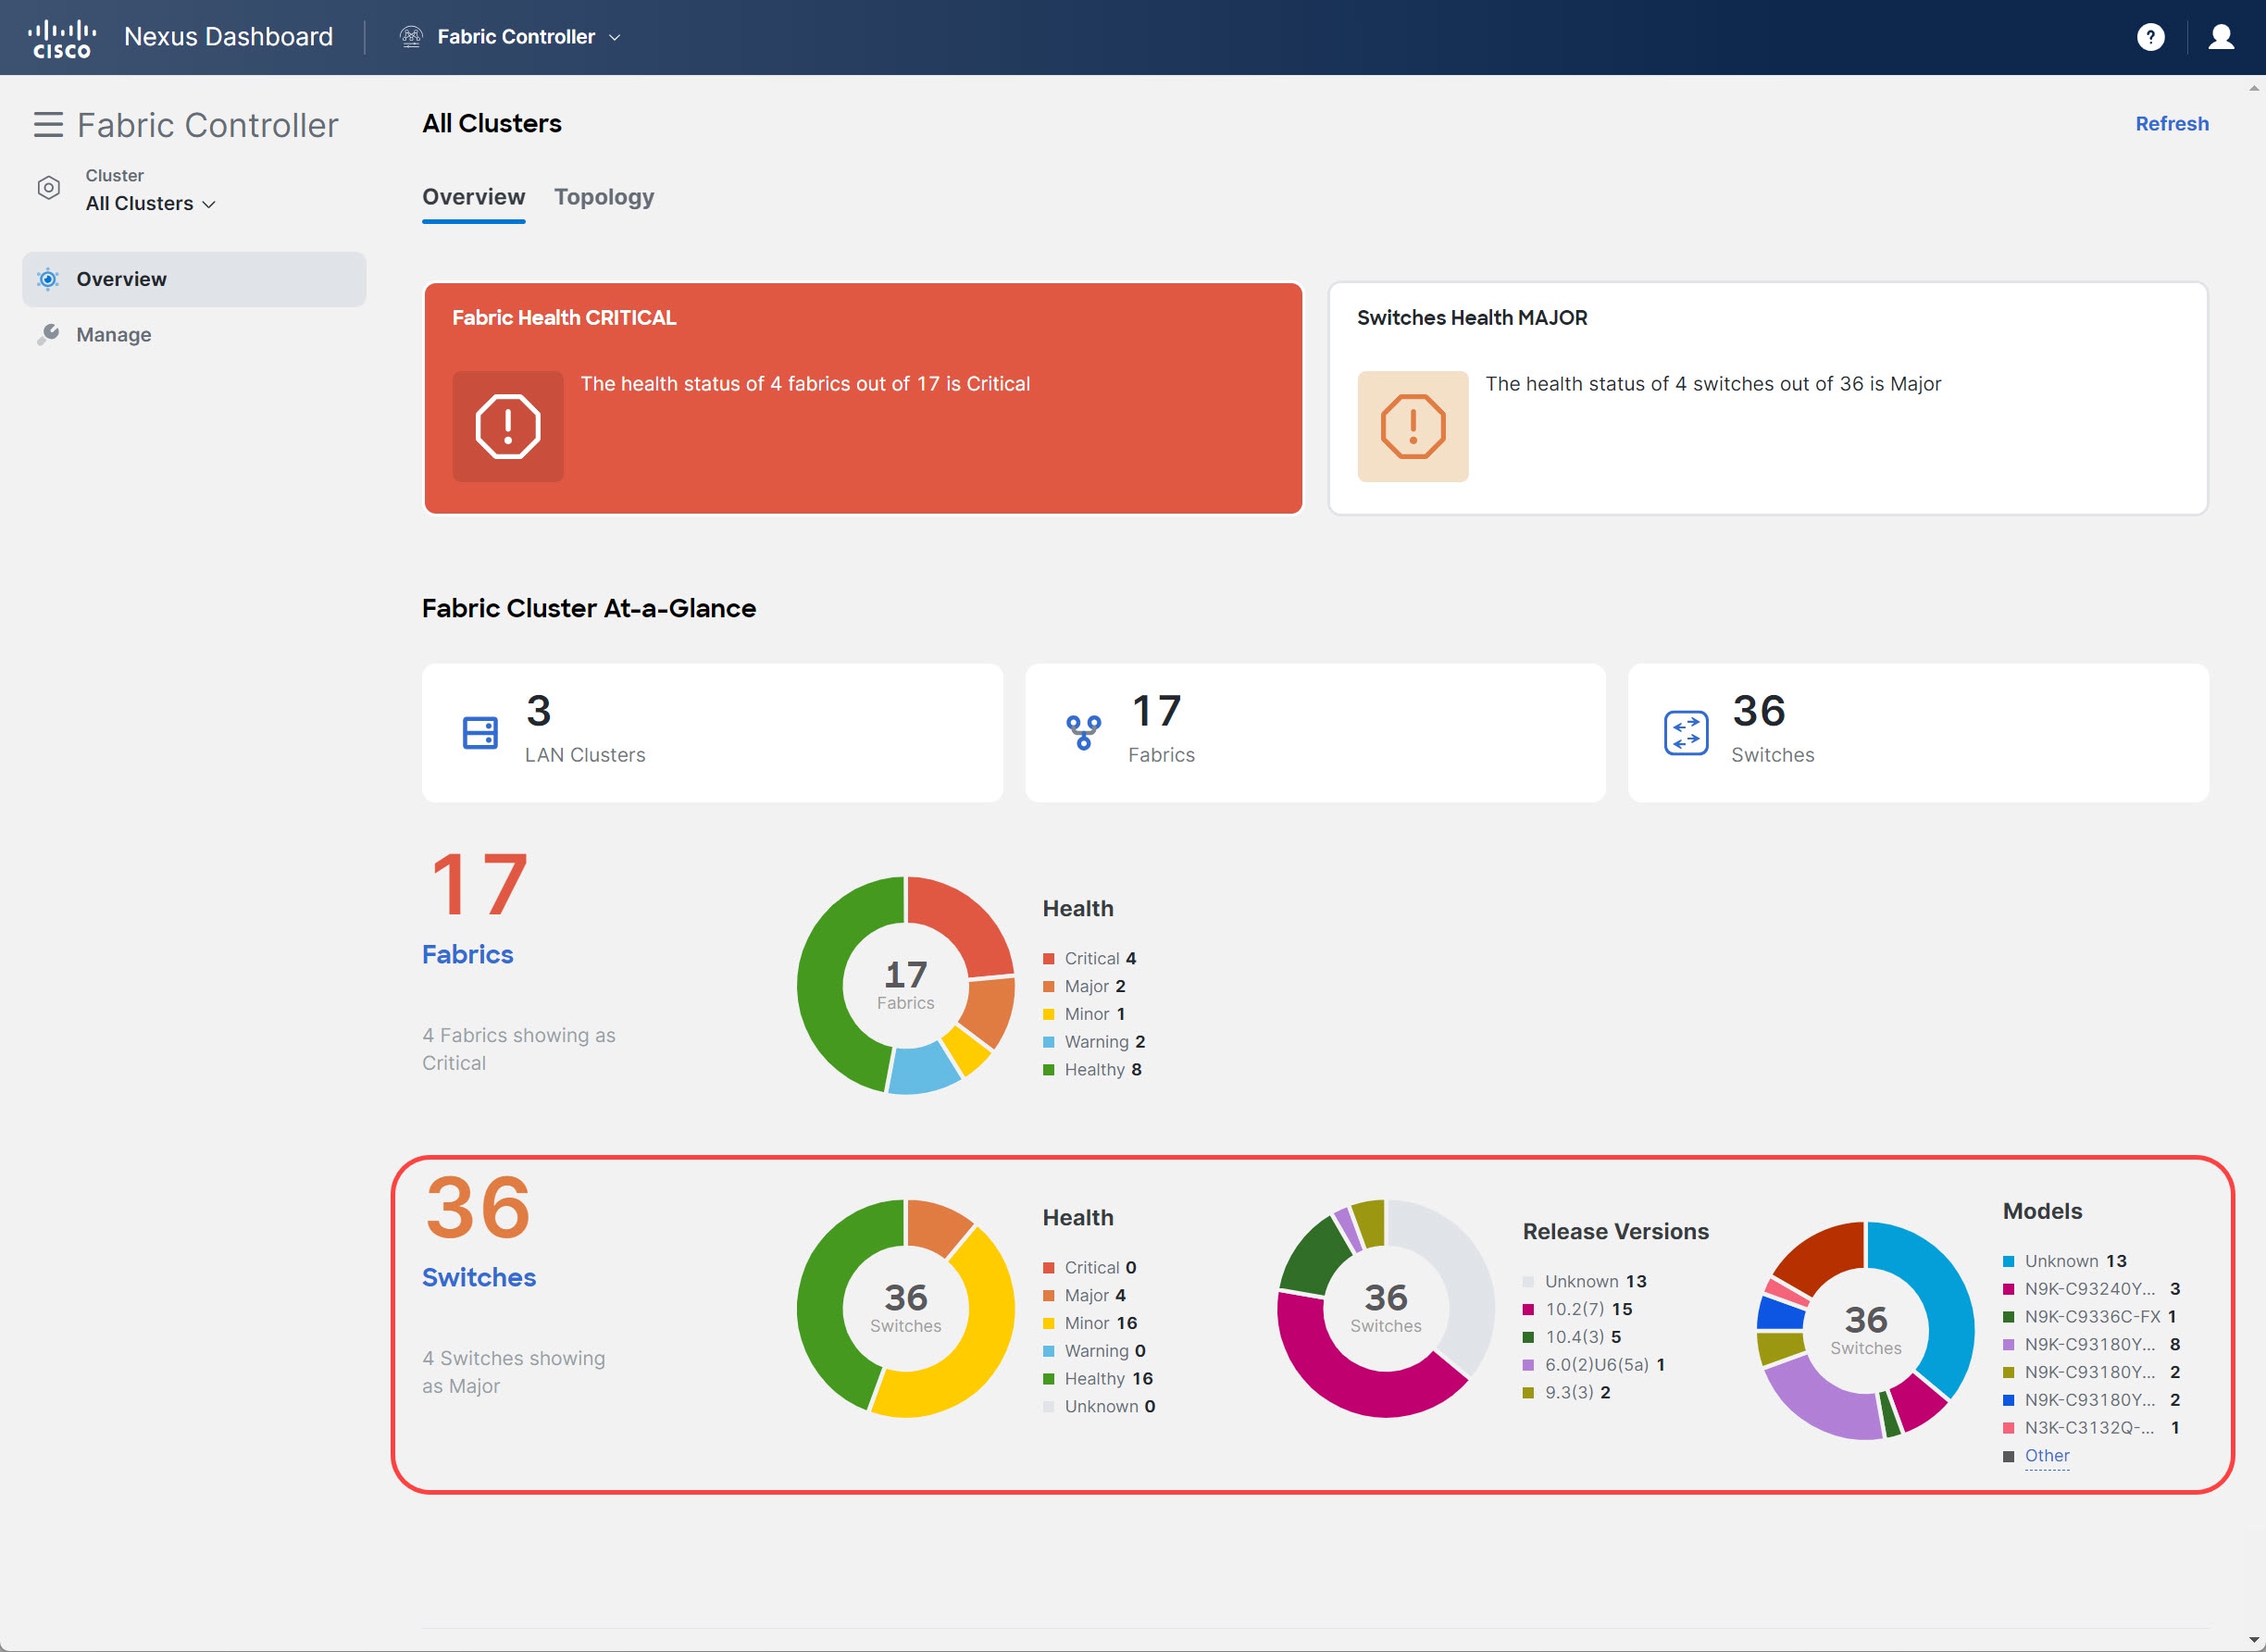
Task: Click 'N3K-C3132Q-... 1' model entry
Action: pyautogui.click(x=2092, y=1428)
